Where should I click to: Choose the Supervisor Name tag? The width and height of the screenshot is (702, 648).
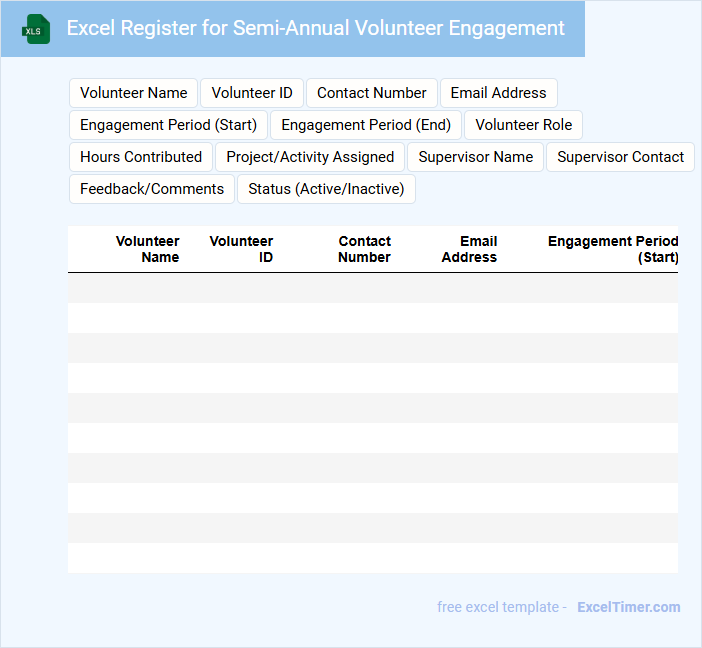tap(476, 157)
